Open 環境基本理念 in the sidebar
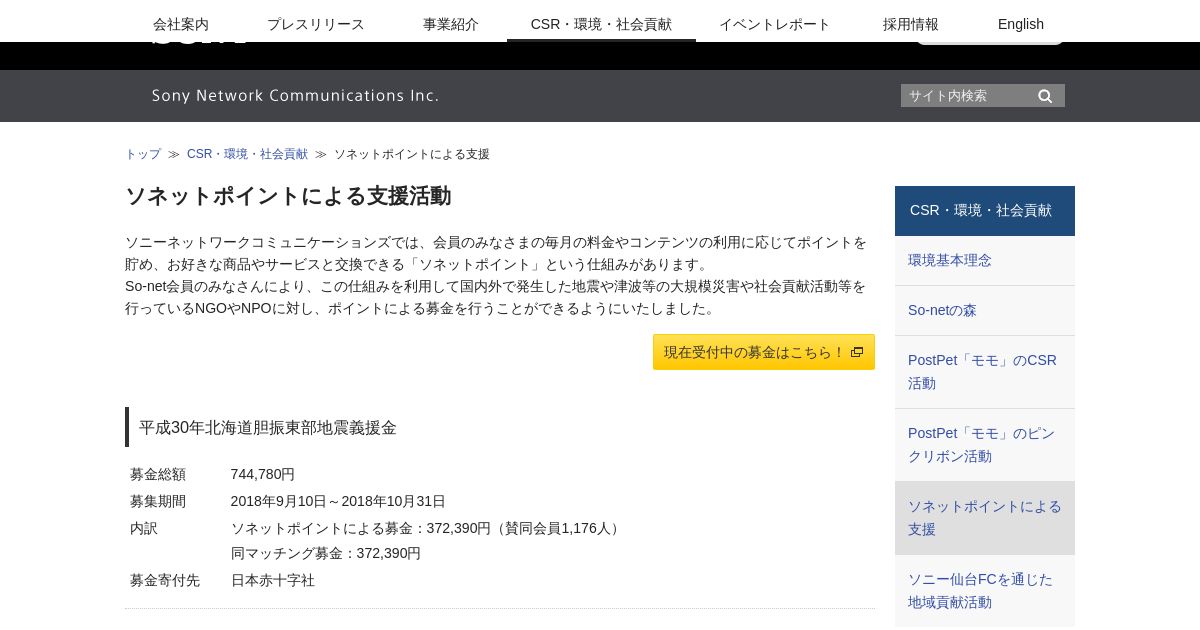 point(985,261)
